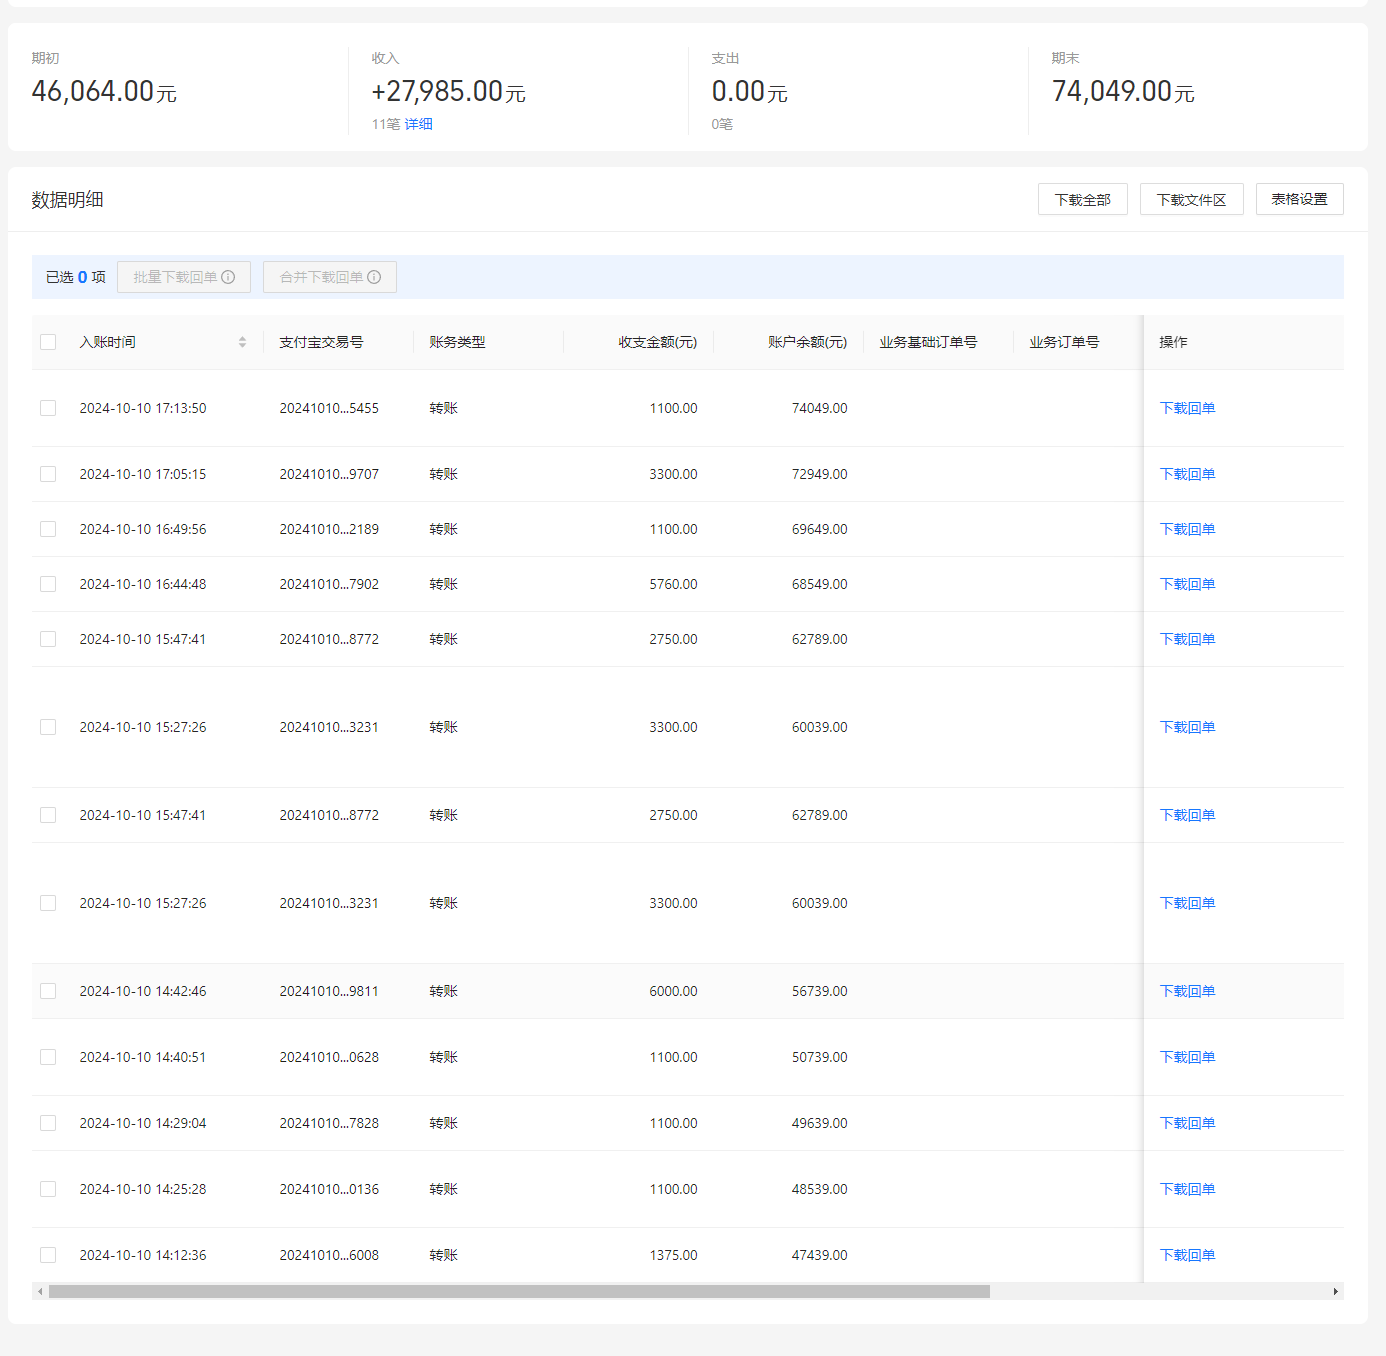
Task: Click the balance 69649.00 cell
Action: click(819, 529)
